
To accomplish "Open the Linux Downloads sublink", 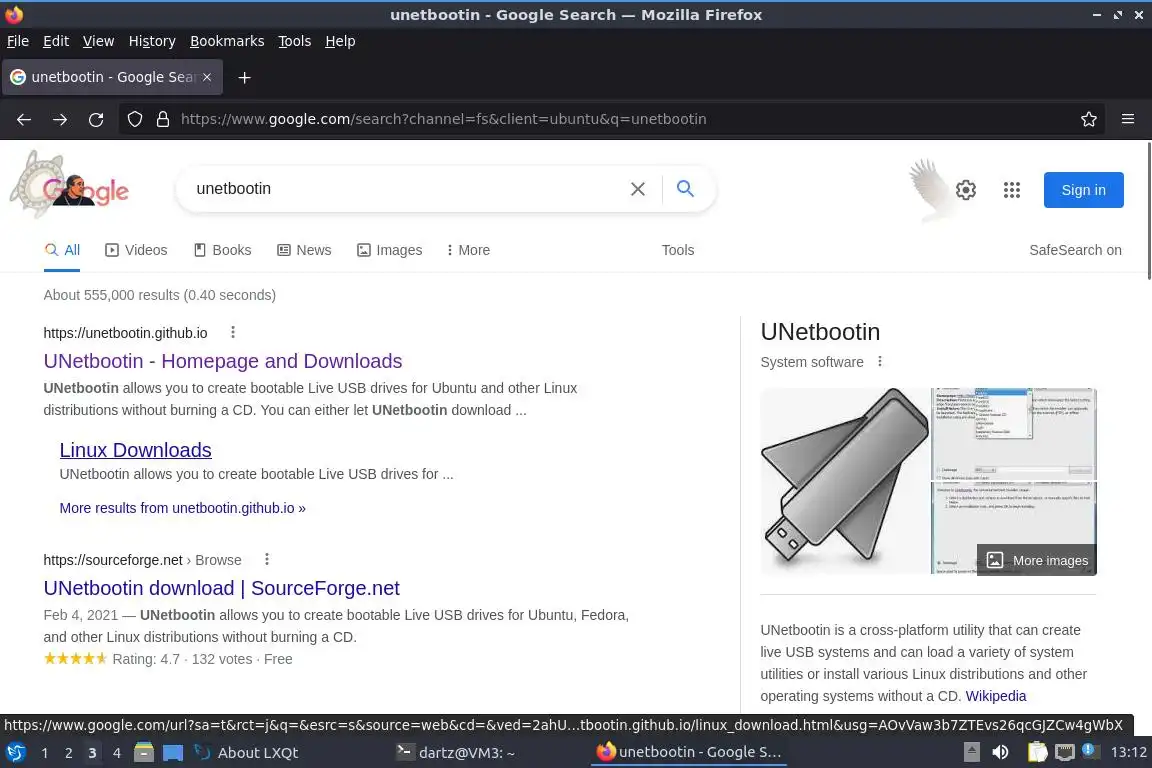I will (135, 450).
